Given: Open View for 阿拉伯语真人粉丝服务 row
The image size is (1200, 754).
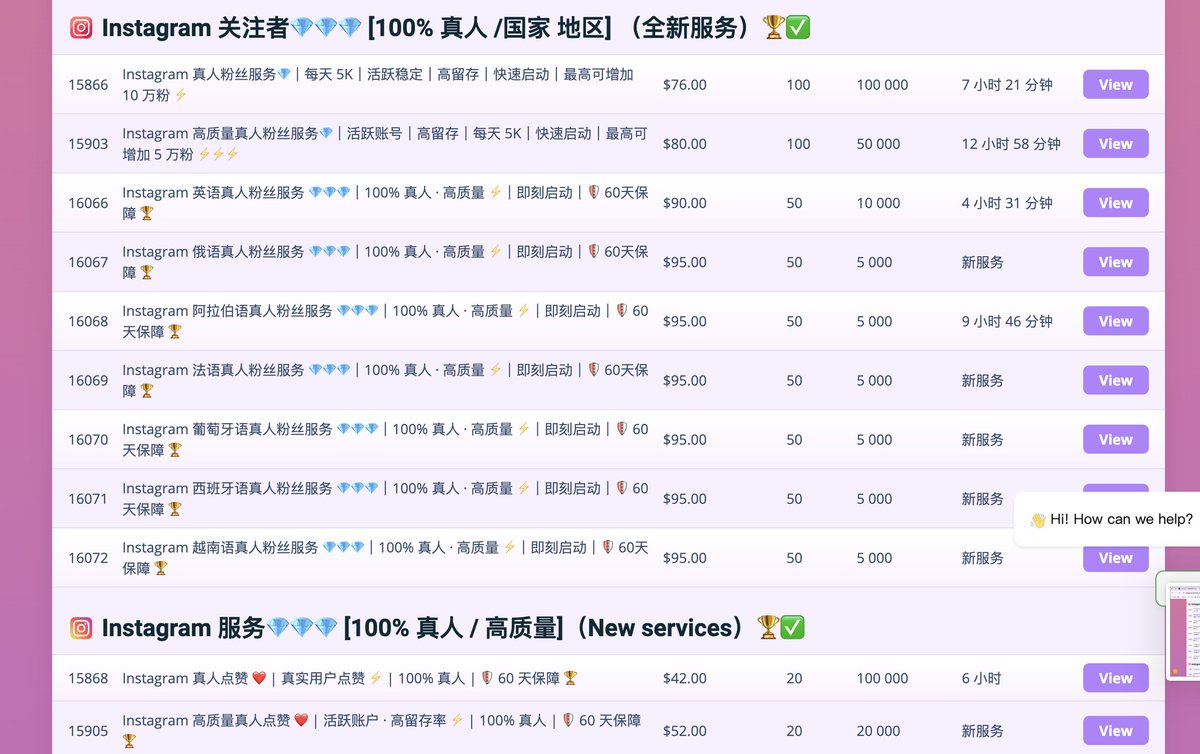Looking at the screenshot, I should pyautogui.click(x=1115, y=321).
